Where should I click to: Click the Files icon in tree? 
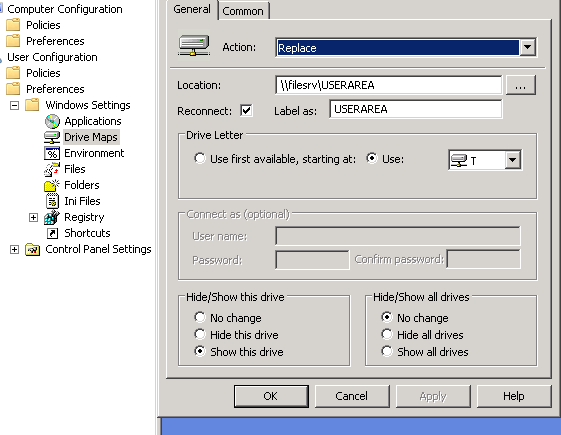(x=52, y=169)
